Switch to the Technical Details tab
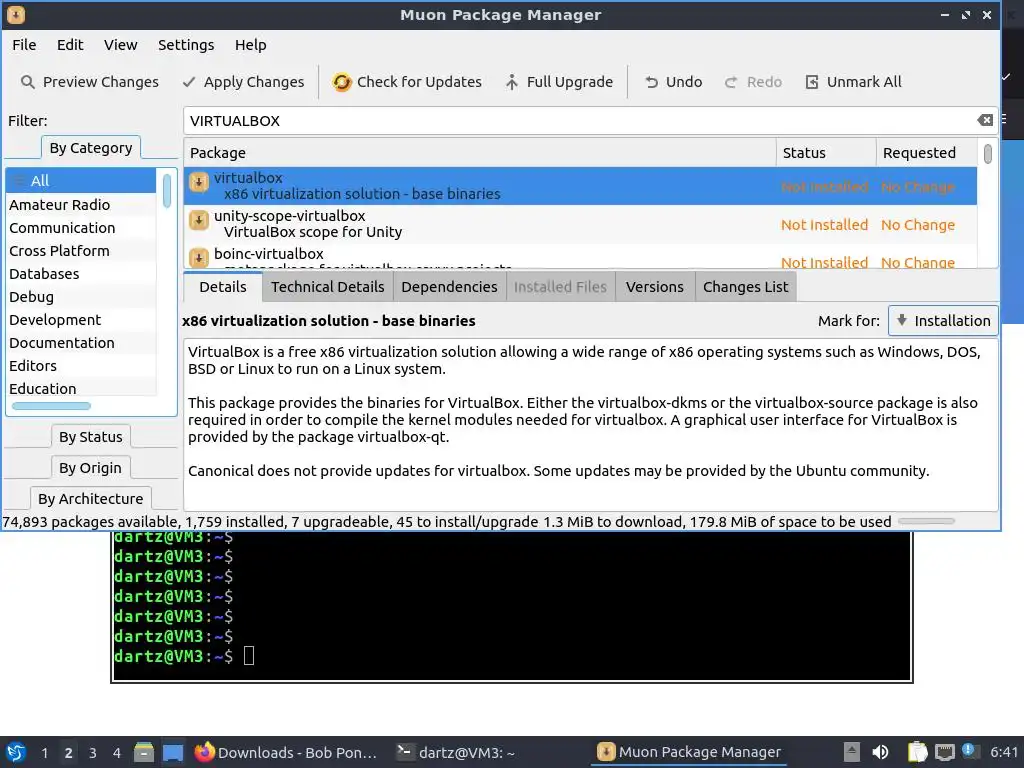Viewport: 1024px width, 768px height. point(327,287)
